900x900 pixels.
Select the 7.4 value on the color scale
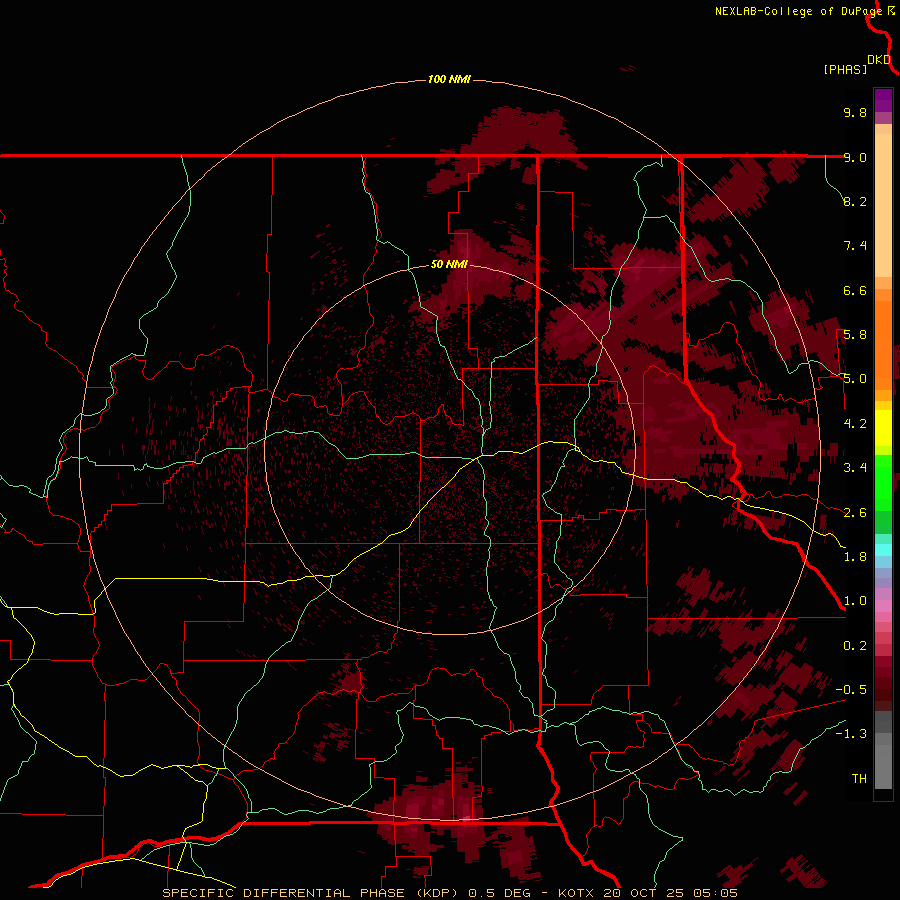[855, 246]
